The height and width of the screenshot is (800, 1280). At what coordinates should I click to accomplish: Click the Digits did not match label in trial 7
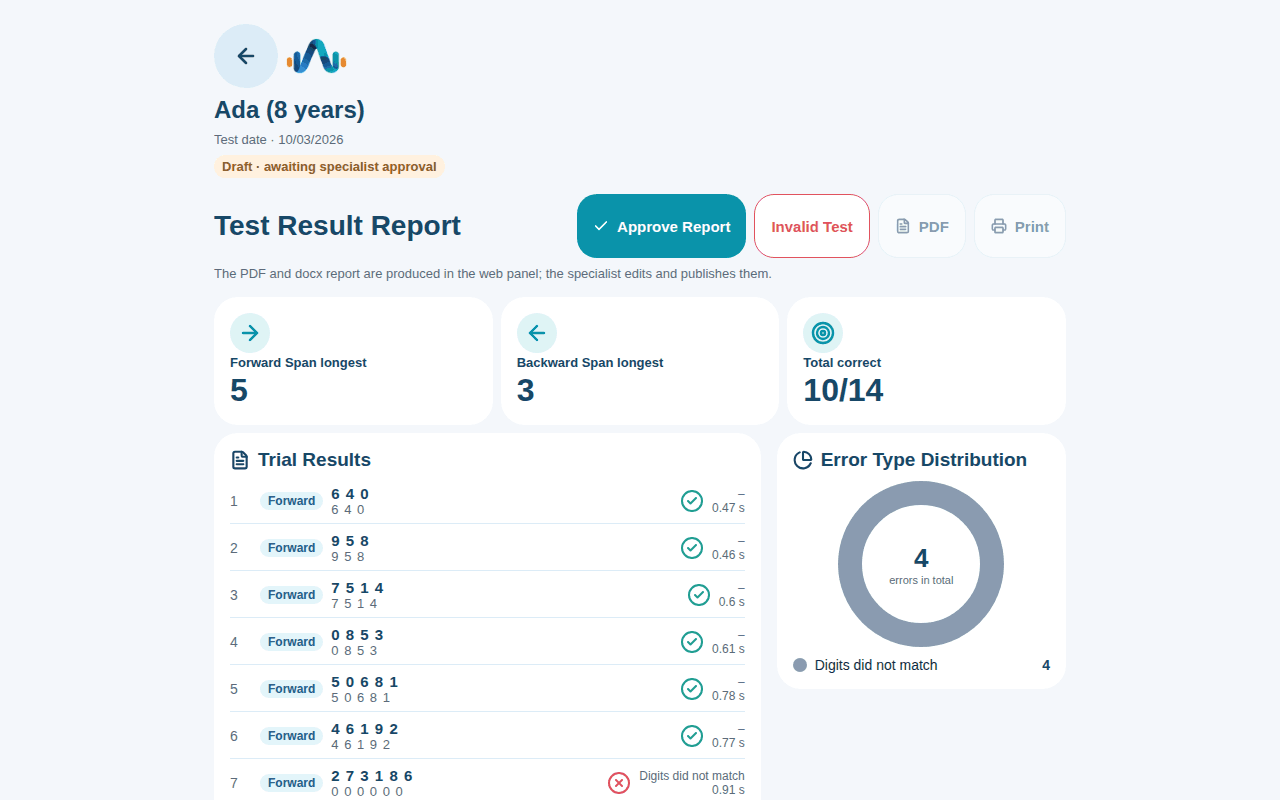692,776
